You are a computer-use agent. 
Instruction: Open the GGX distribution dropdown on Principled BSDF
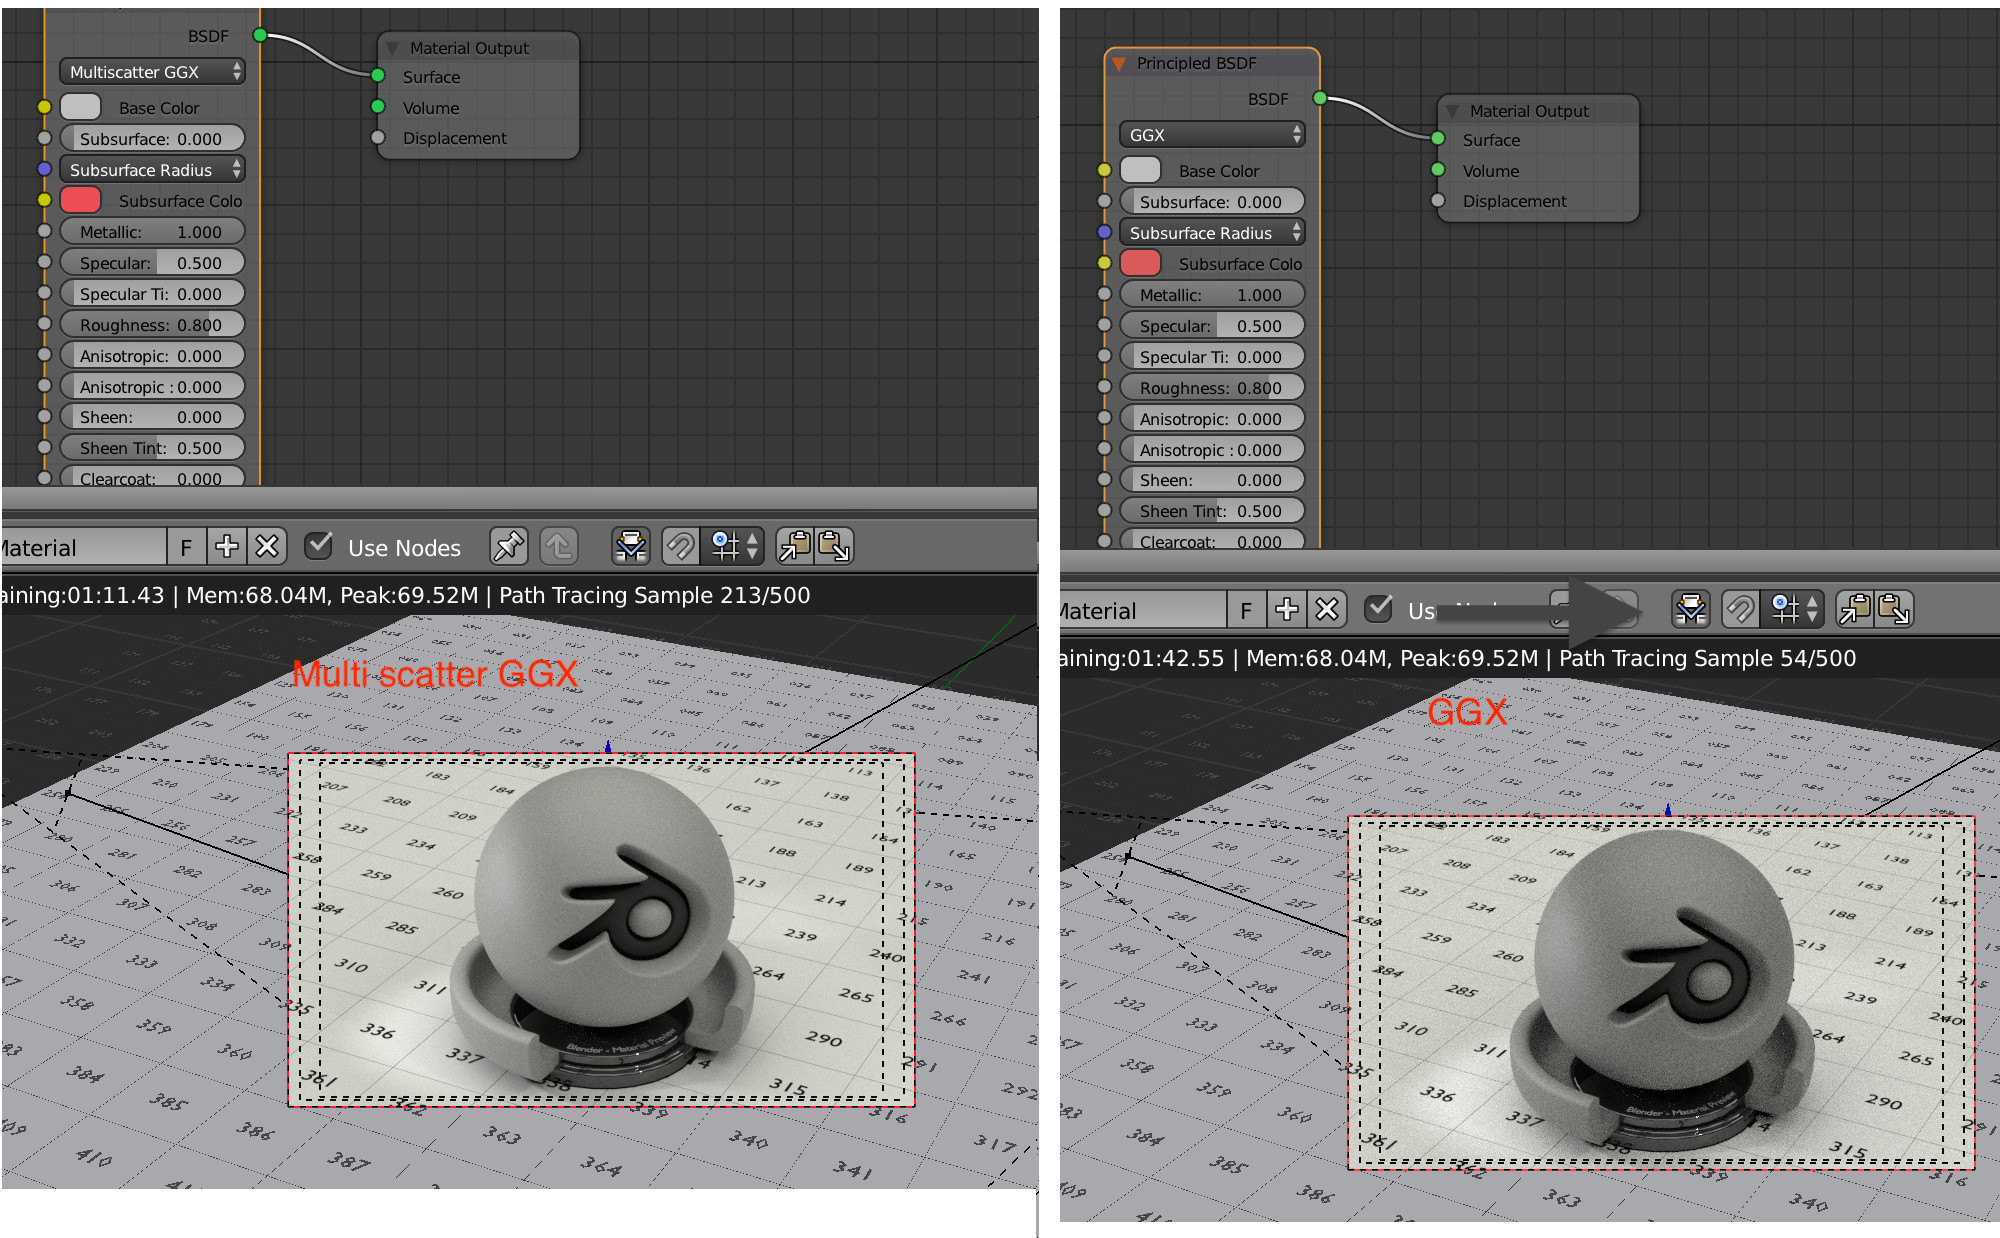tap(1211, 134)
